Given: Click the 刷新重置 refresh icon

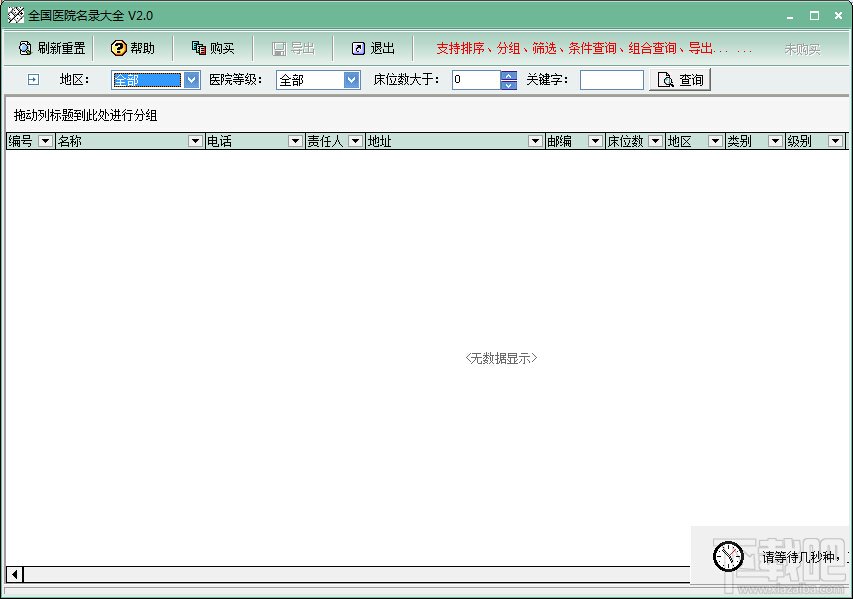Looking at the screenshot, I should click(25, 48).
